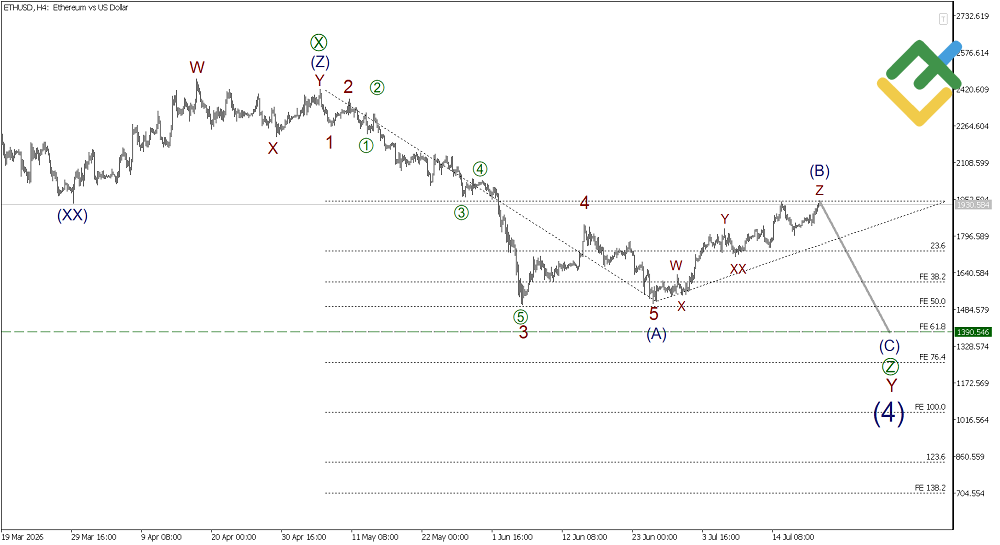Click the 123.6 Fibonacci level label
Viewport: 1000px width, 545px height.
(936, 457)
